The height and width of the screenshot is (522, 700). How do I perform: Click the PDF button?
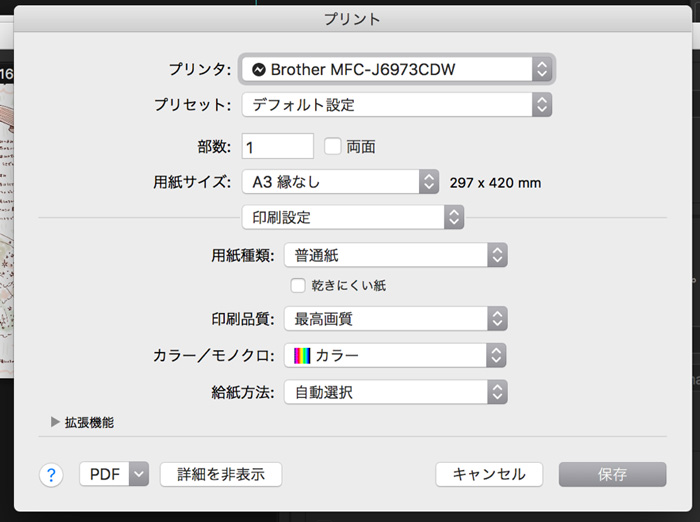coord(104,474)
